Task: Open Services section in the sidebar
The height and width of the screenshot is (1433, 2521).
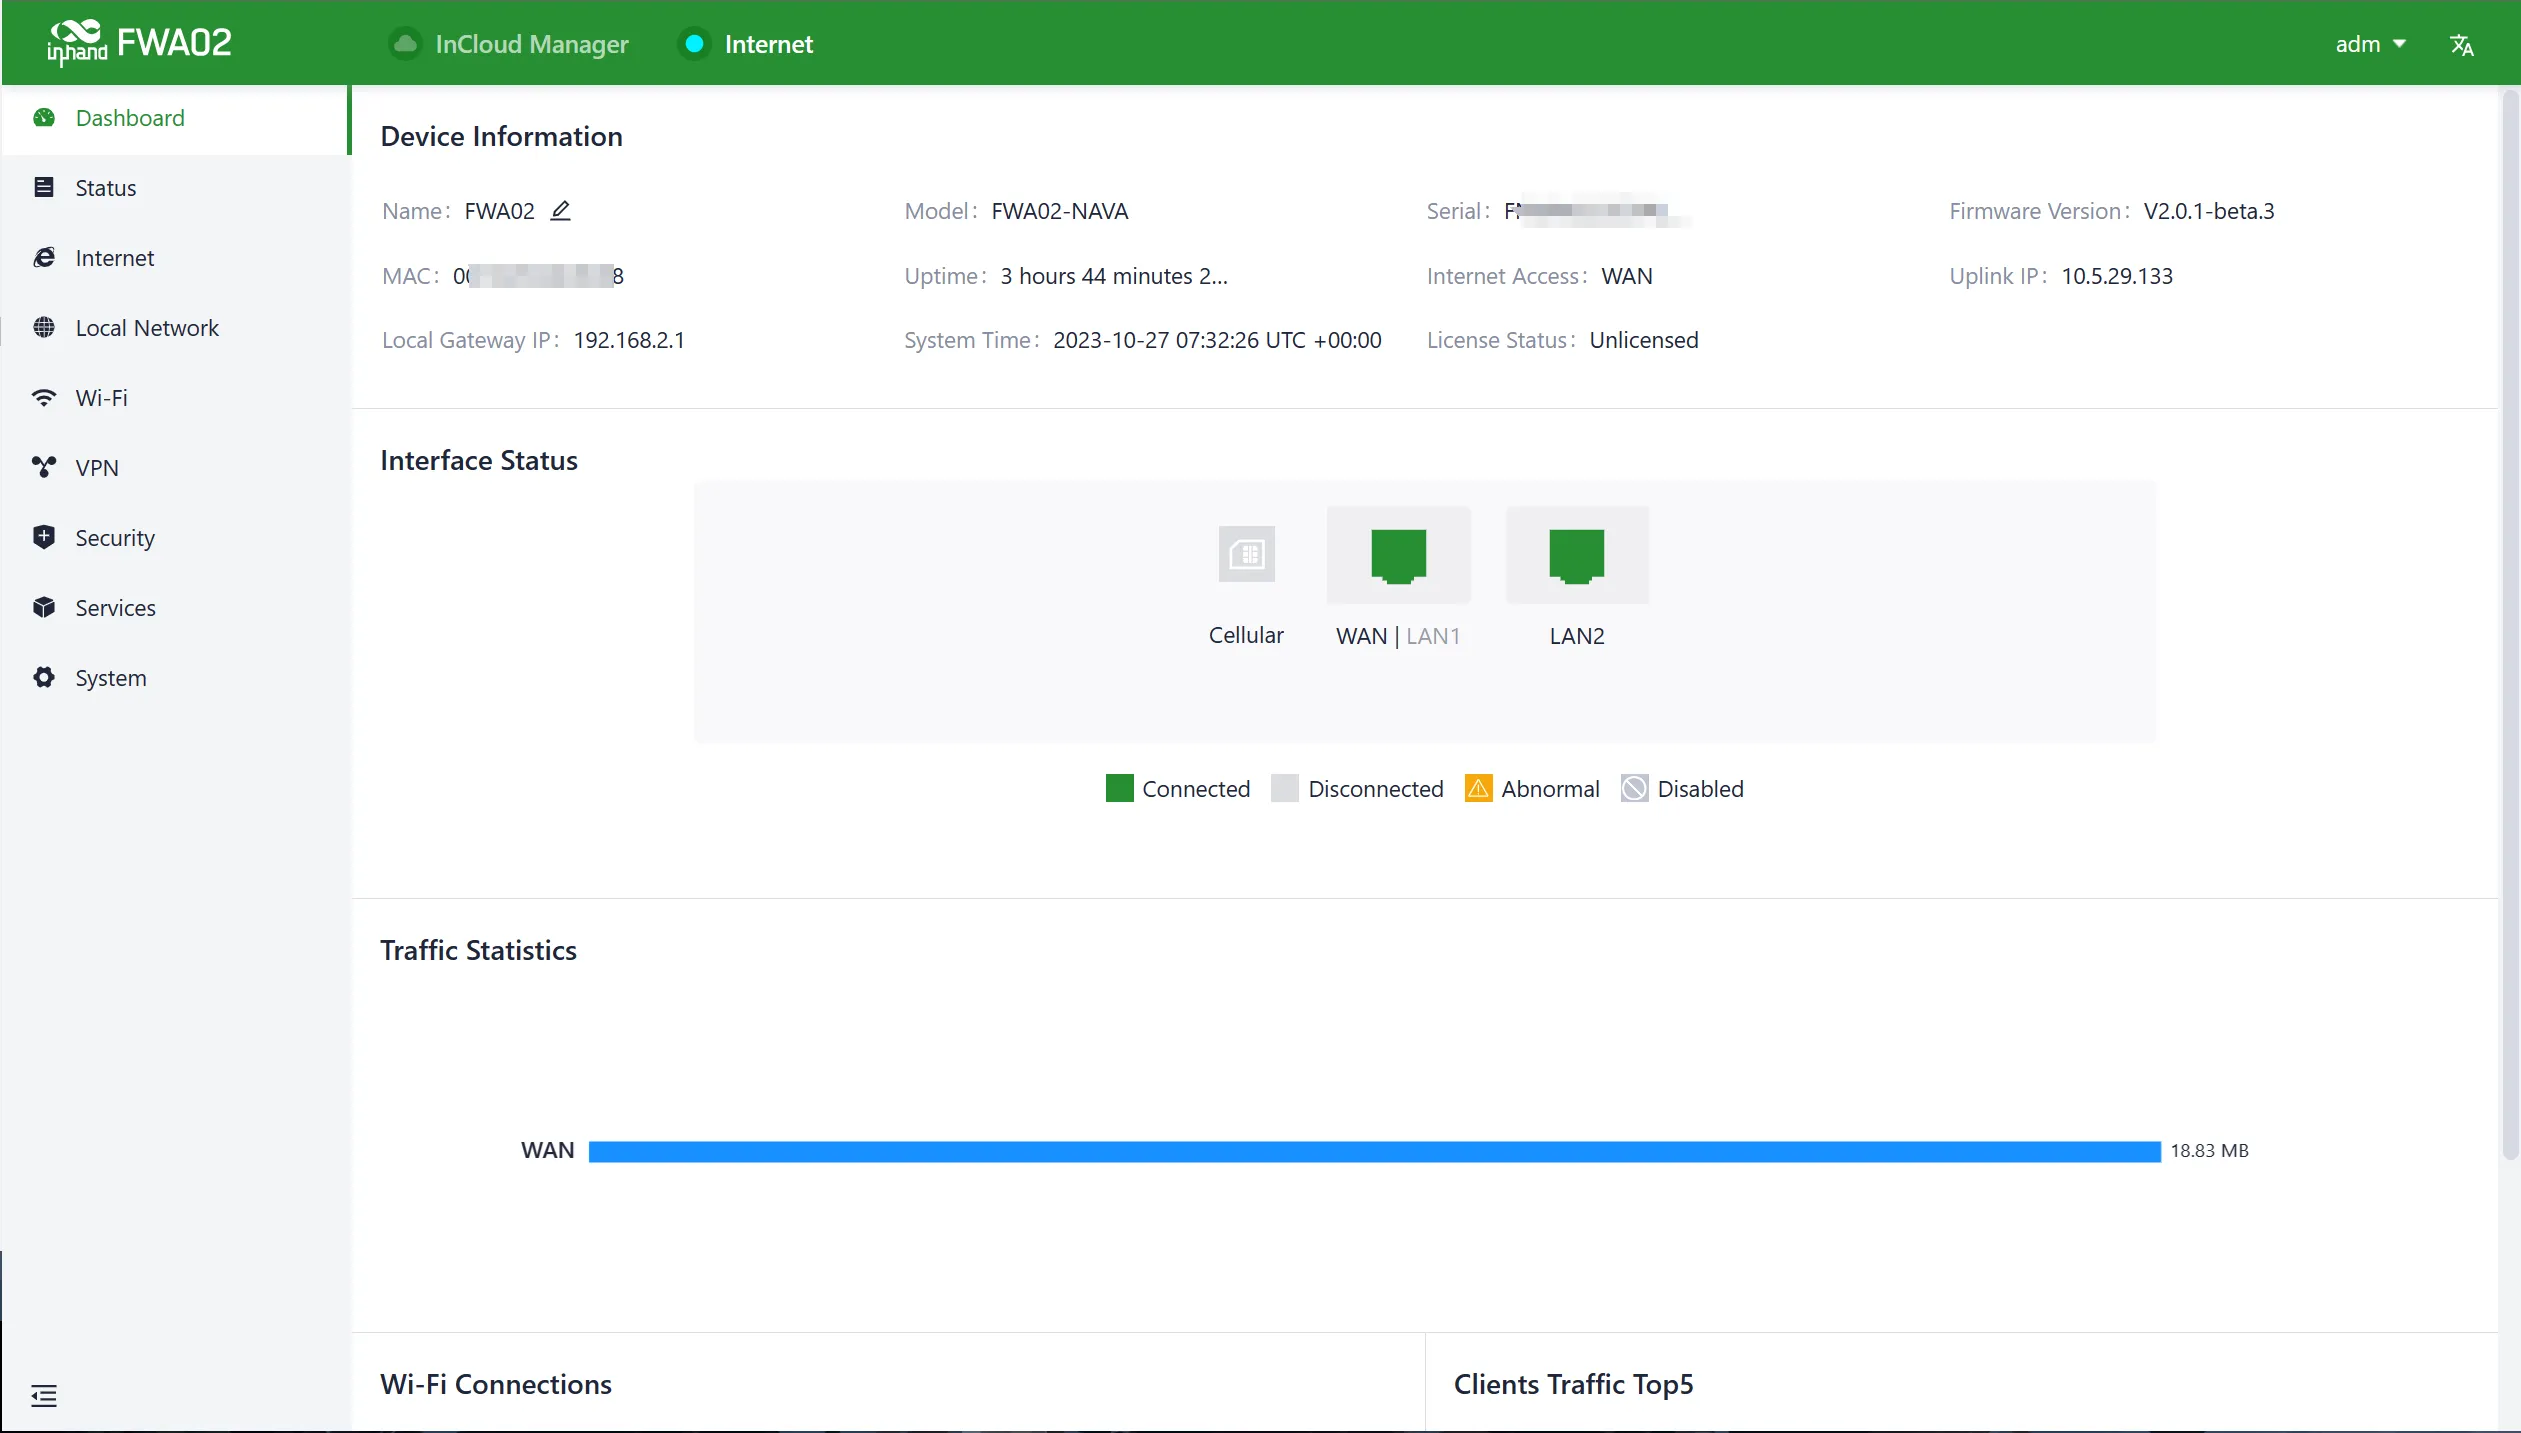Action: 175,608
